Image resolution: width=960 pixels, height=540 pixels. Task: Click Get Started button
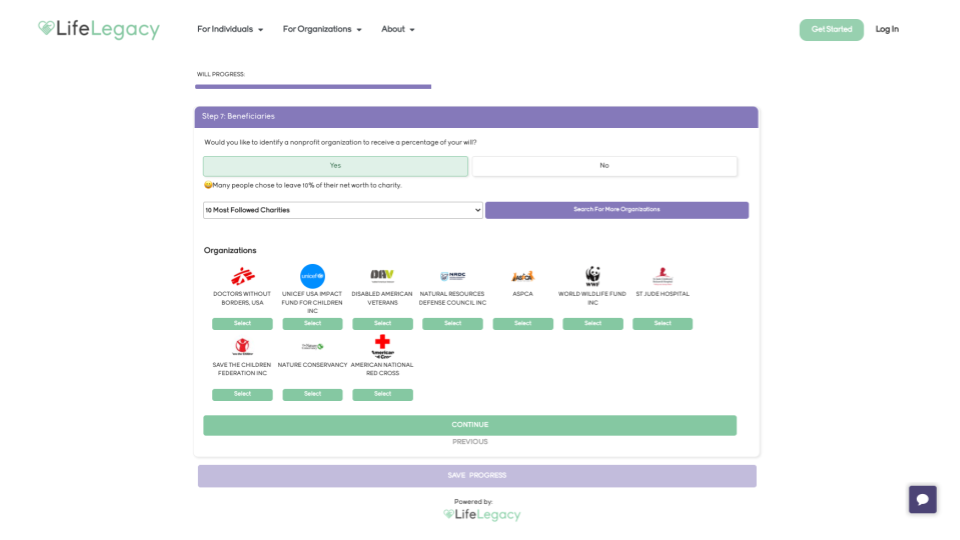[831, 29]
